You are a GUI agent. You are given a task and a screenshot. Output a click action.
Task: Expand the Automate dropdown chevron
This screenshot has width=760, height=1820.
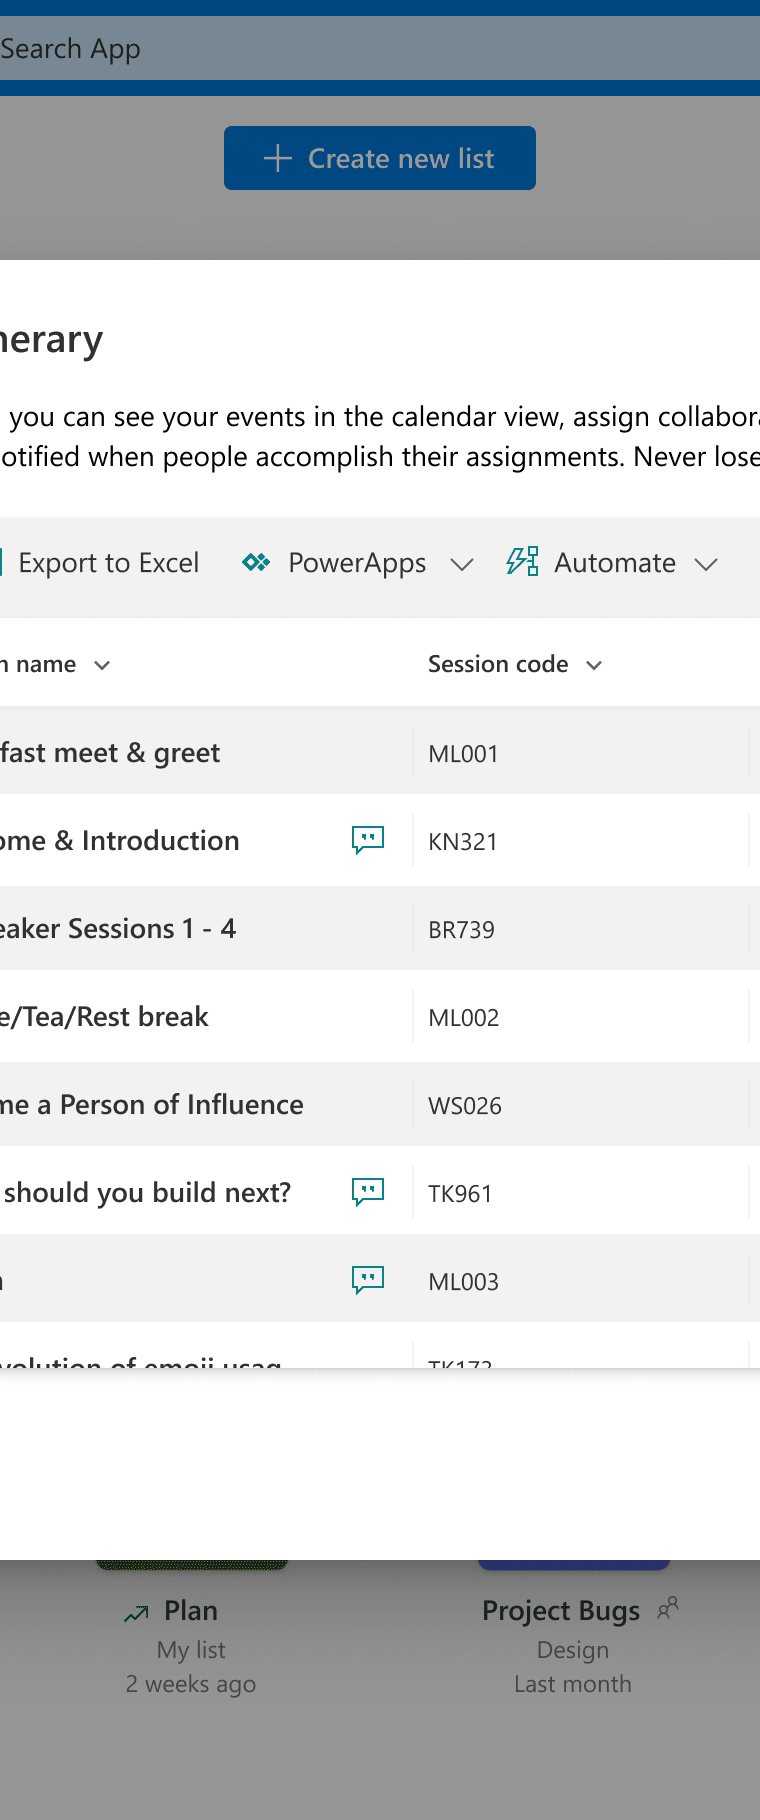point(706,564)
